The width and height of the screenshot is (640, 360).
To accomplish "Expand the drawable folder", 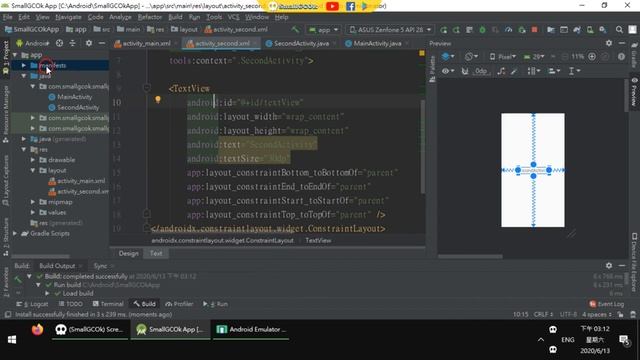I will pos(33,160).
